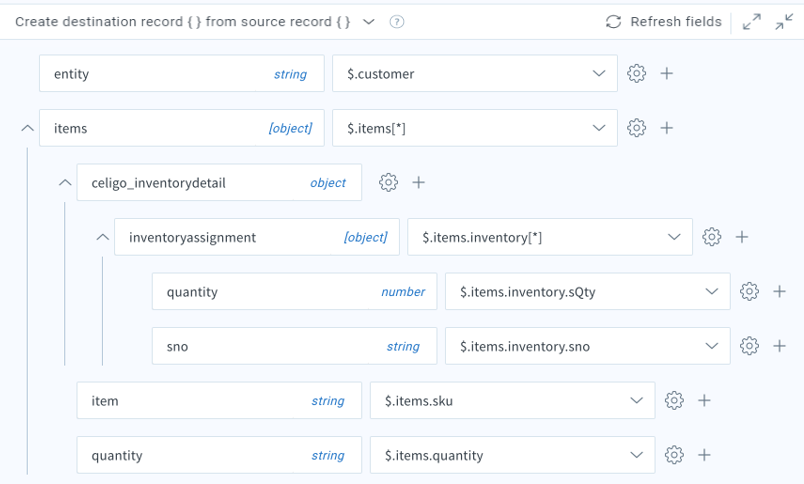The width and height of the screenshot is (804, 484).
Task: Open the $.customer source field dropdown
Action: (x=598, y=73)
